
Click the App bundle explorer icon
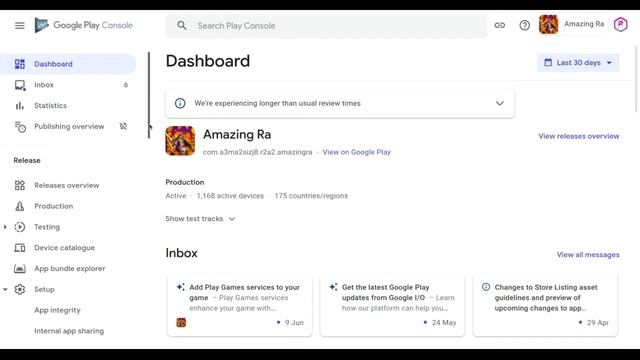click(20, 269)
